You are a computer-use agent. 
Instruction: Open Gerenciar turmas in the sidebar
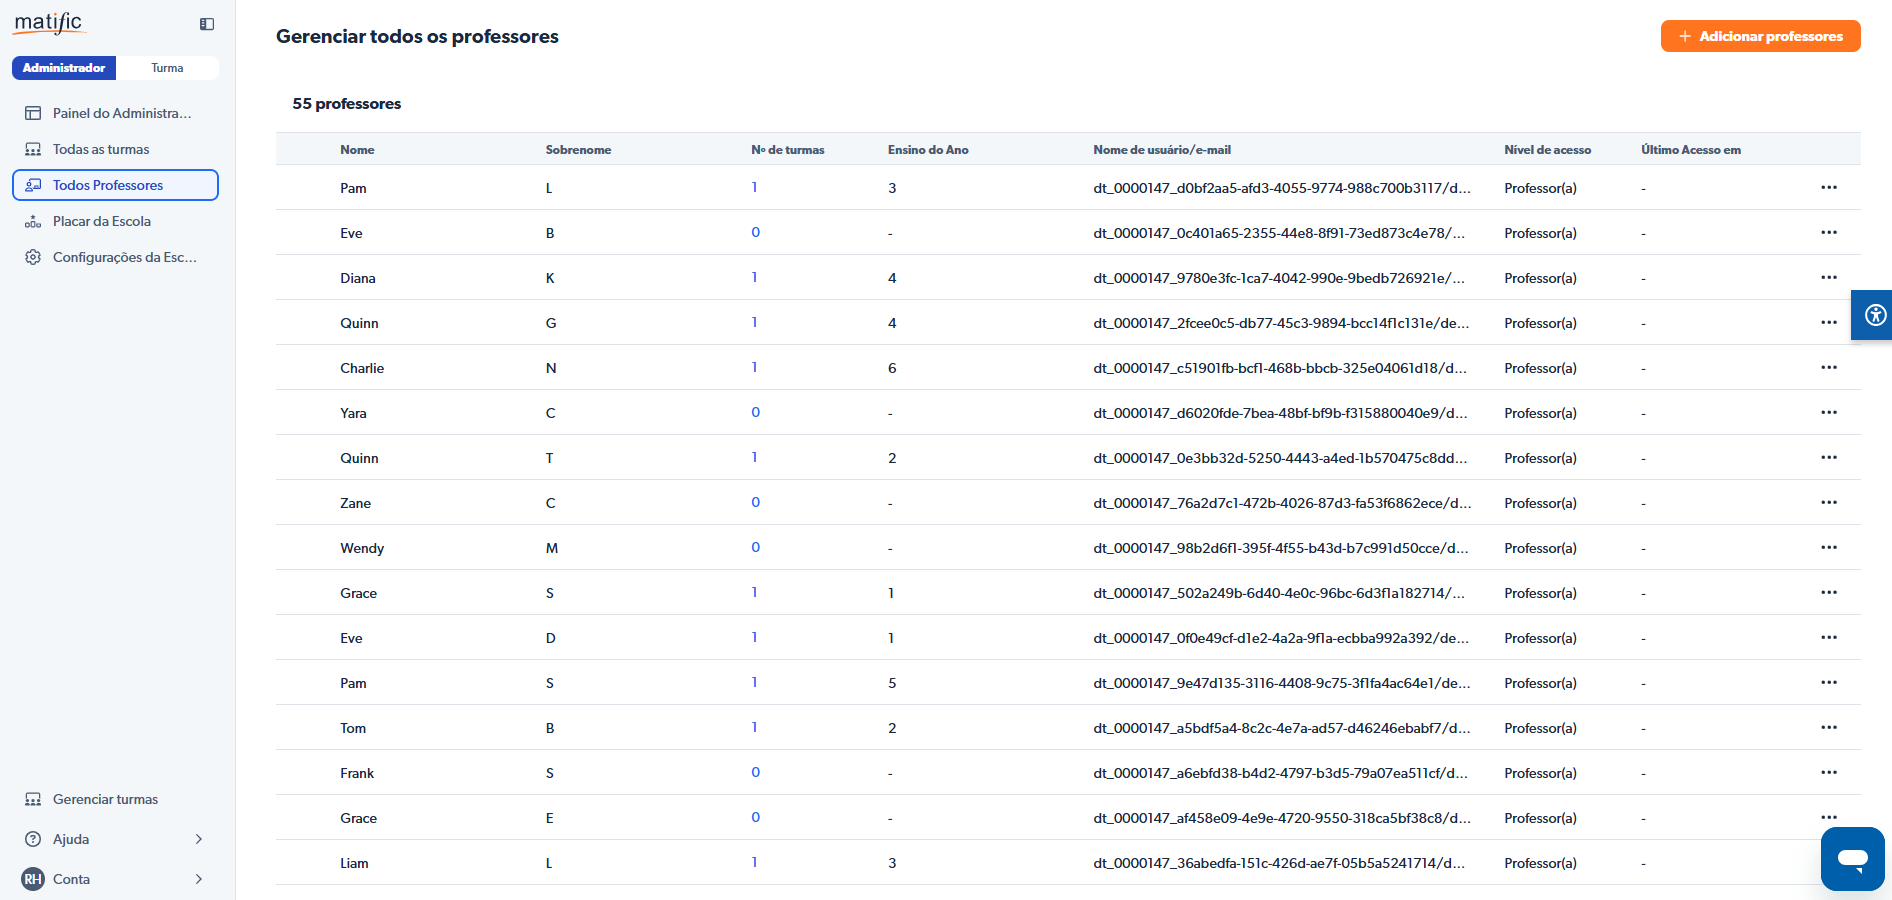[x=105, y=799]
